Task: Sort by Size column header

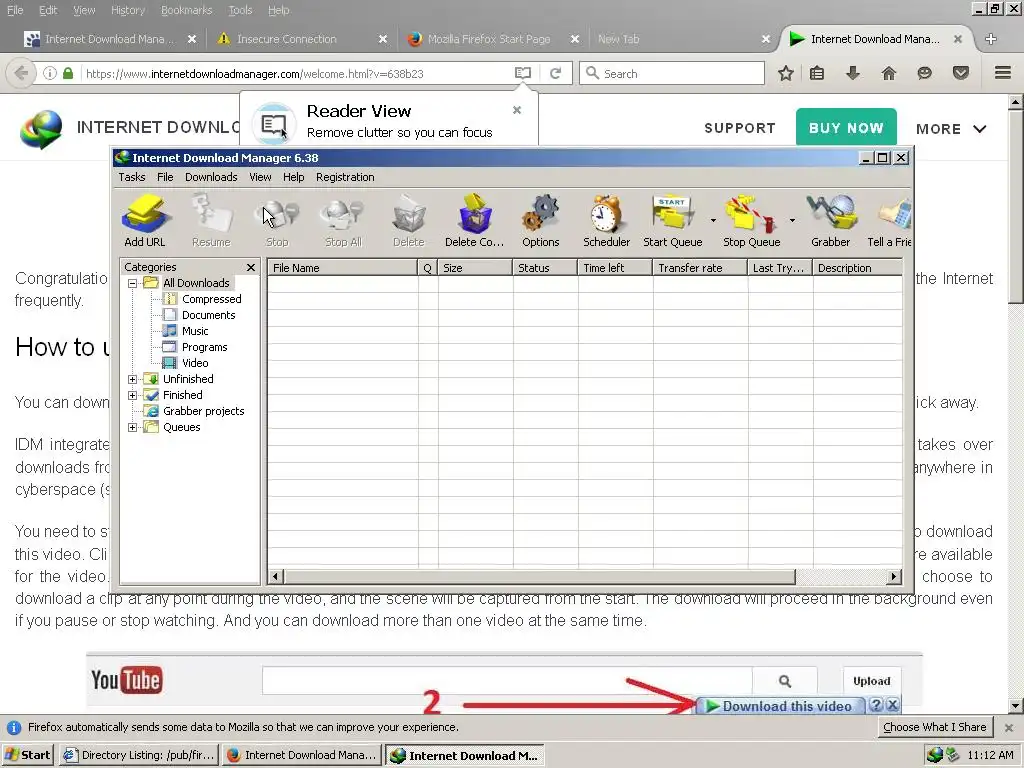Action: coord(475,268)
